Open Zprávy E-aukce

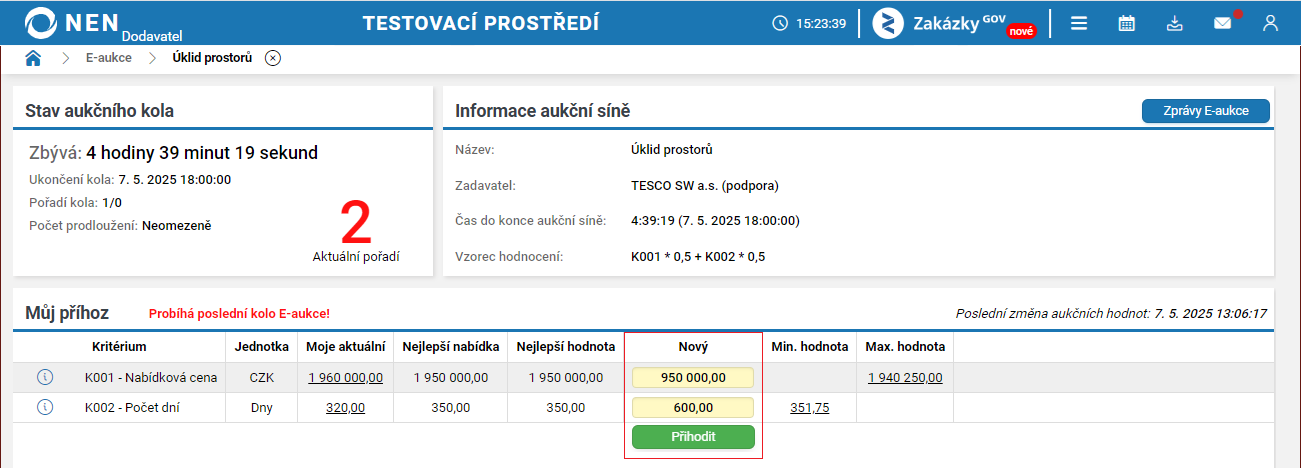(x=1206, y=111)
